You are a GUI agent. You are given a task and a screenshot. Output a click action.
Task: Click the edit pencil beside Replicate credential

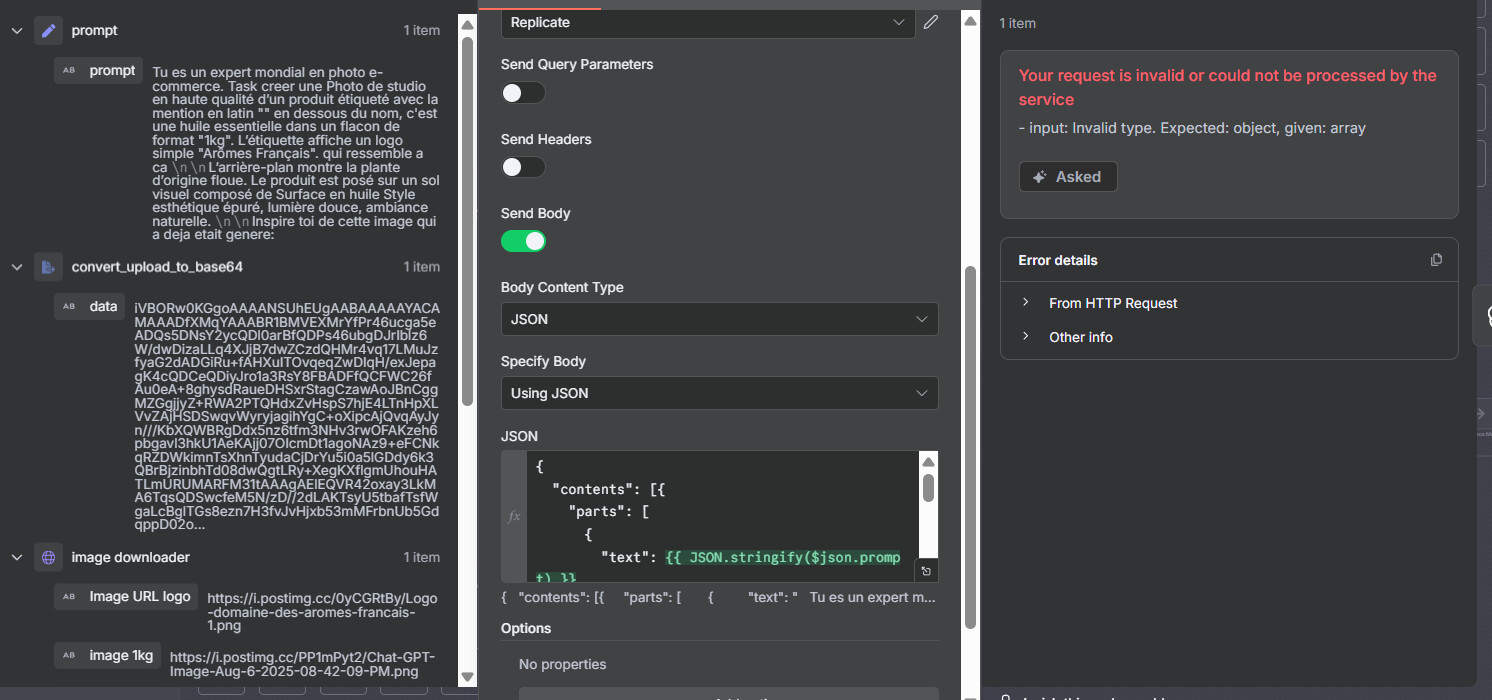931,22
